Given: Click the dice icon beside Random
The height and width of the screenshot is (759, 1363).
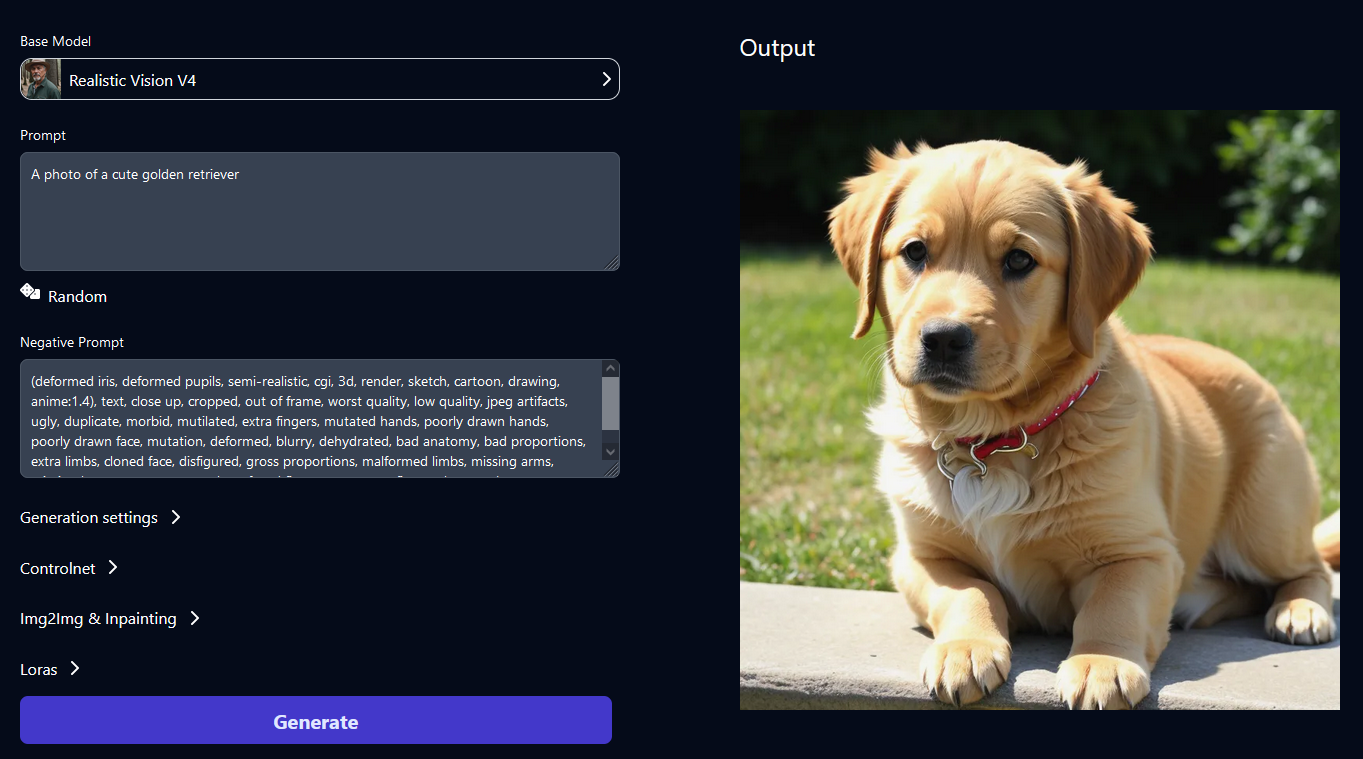Looking at the screenshot, I should 30,292.
